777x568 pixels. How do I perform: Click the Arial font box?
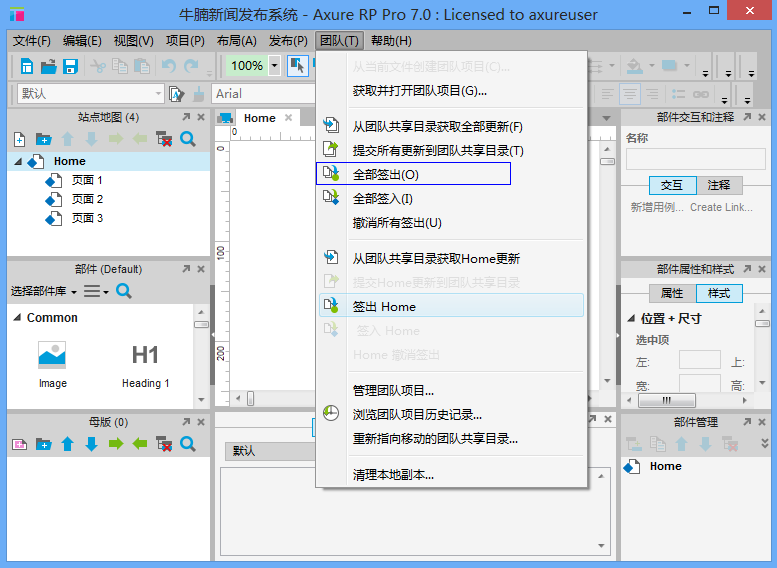[263, 94]
